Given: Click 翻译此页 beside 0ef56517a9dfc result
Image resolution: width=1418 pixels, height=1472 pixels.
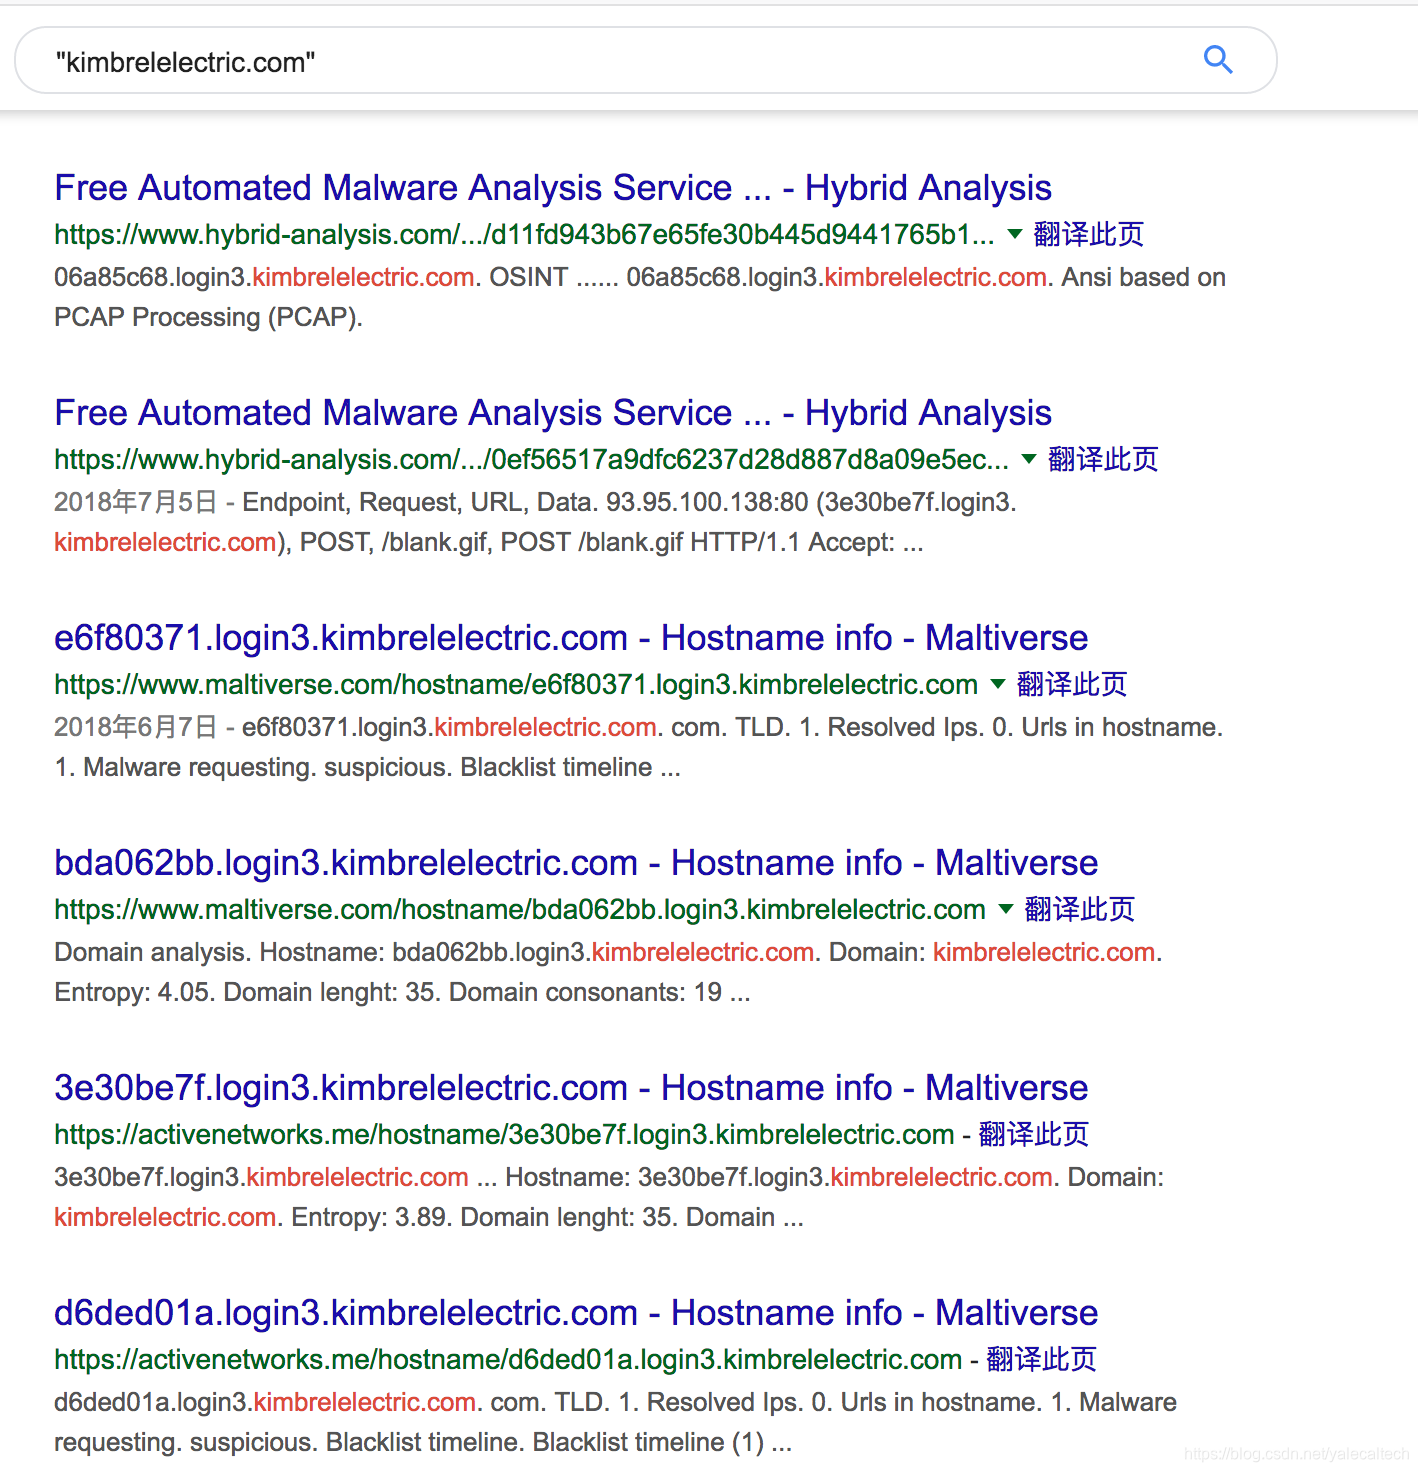Looking at the screenshot, I should pyautogui.click(x=1103, y=459).
